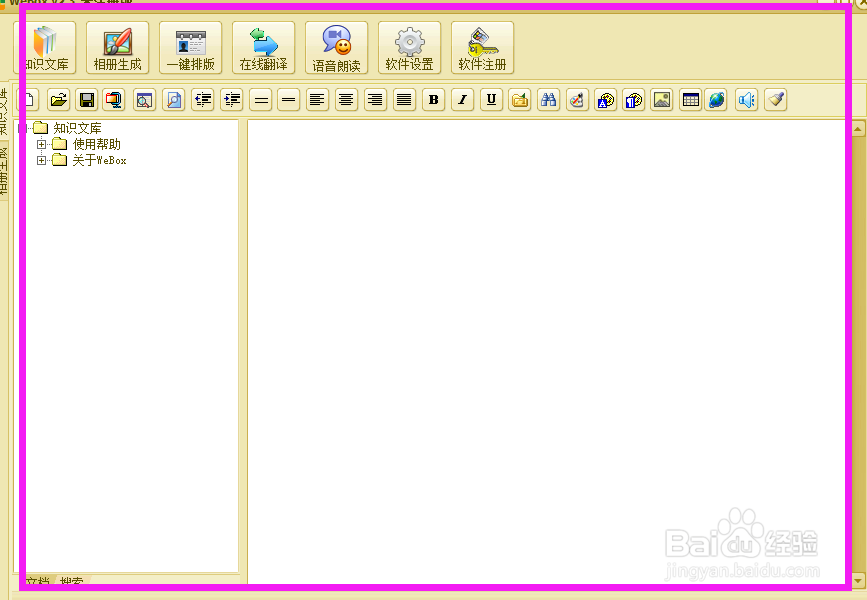
Task: Toggle underline formatting
Action: pos(491,100)
